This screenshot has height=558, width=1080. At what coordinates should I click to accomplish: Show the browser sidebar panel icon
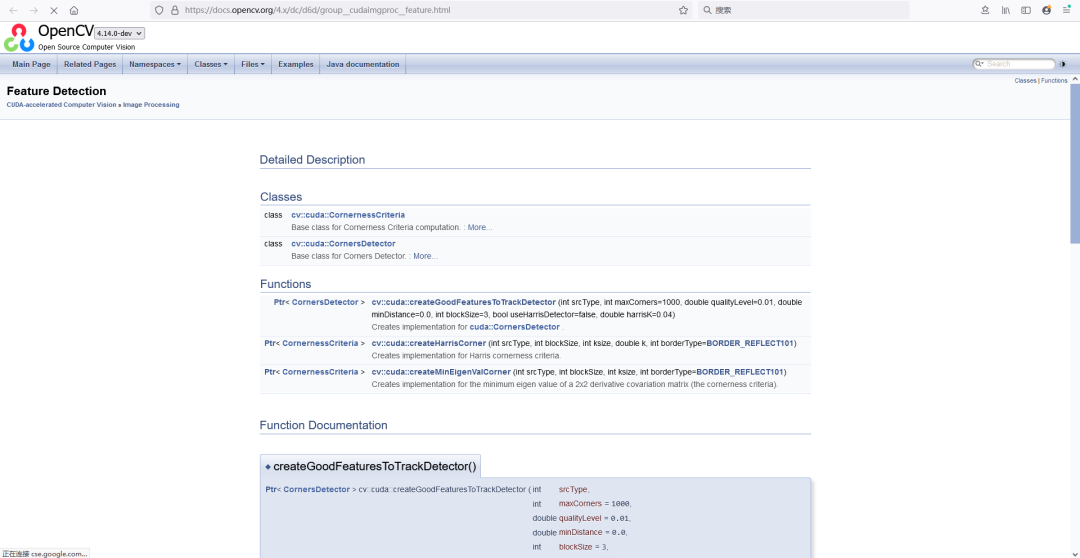(x=1026, y=10)
